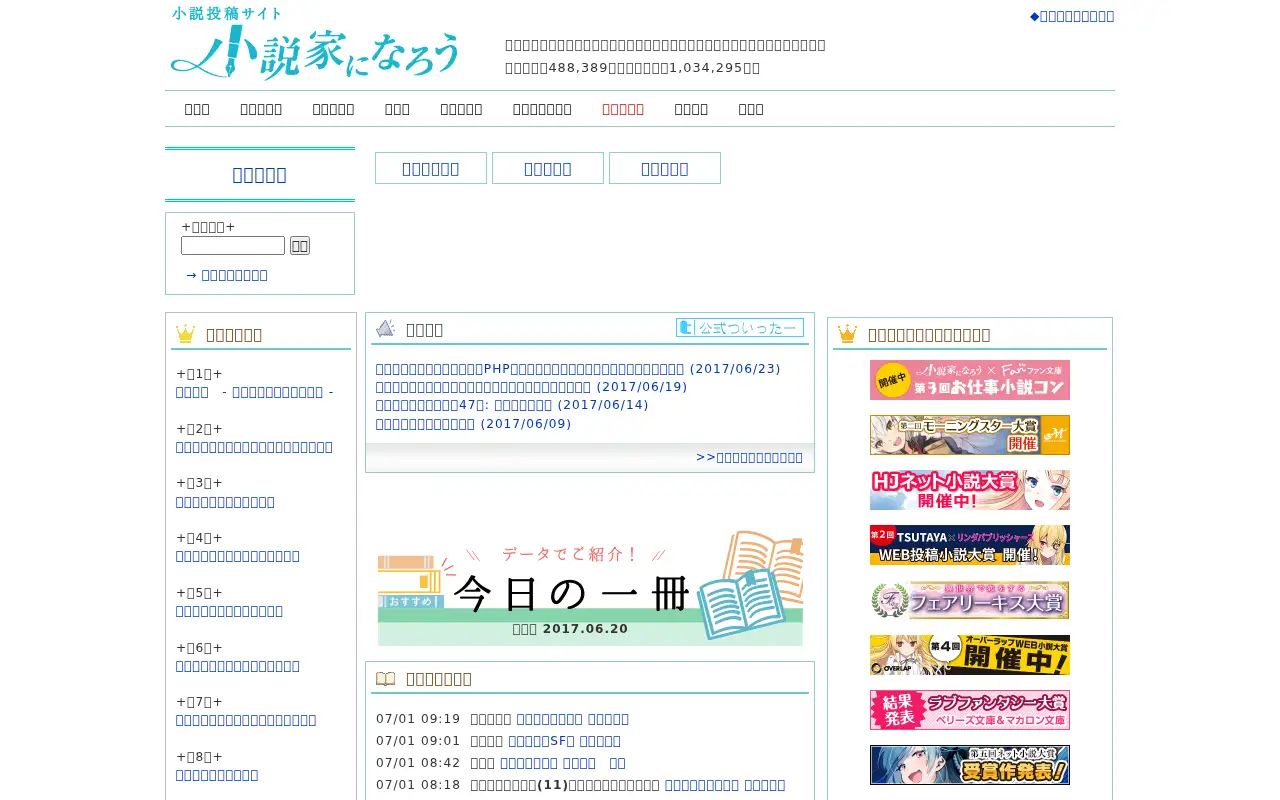Viewport: 1280px width, 800px height.
Task: Open the TSUTAYA WEB投稿小説大賞 banner
Action: pos(970,545)
